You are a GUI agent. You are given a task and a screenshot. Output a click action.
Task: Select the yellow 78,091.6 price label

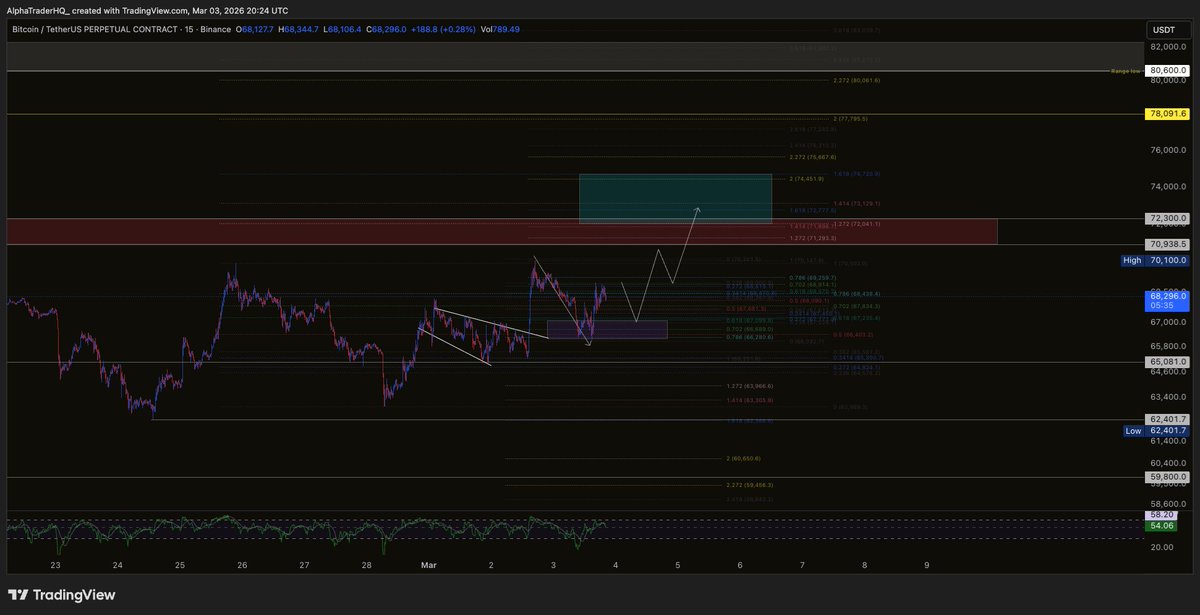point(1168,114)
